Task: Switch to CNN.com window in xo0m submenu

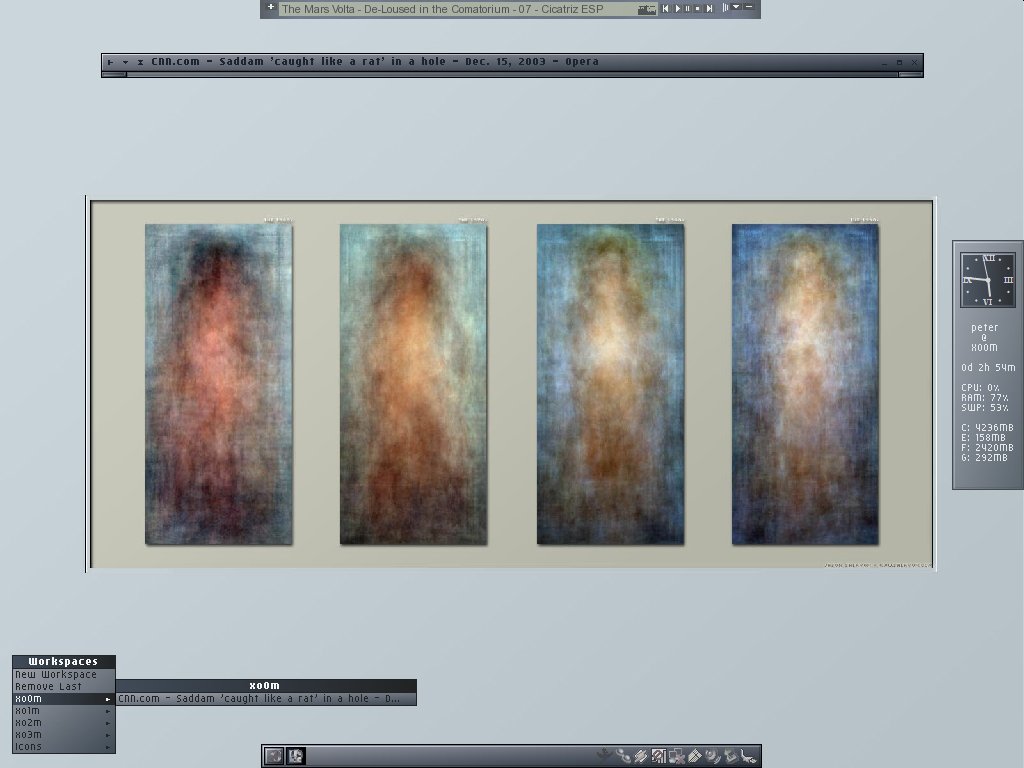Action: pos(265,699)
